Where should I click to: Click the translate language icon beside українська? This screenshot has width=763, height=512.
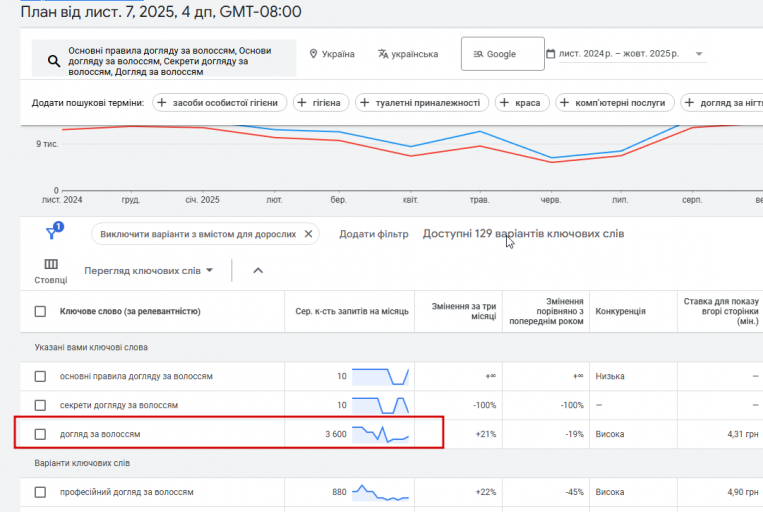click(x=383, y=54)
